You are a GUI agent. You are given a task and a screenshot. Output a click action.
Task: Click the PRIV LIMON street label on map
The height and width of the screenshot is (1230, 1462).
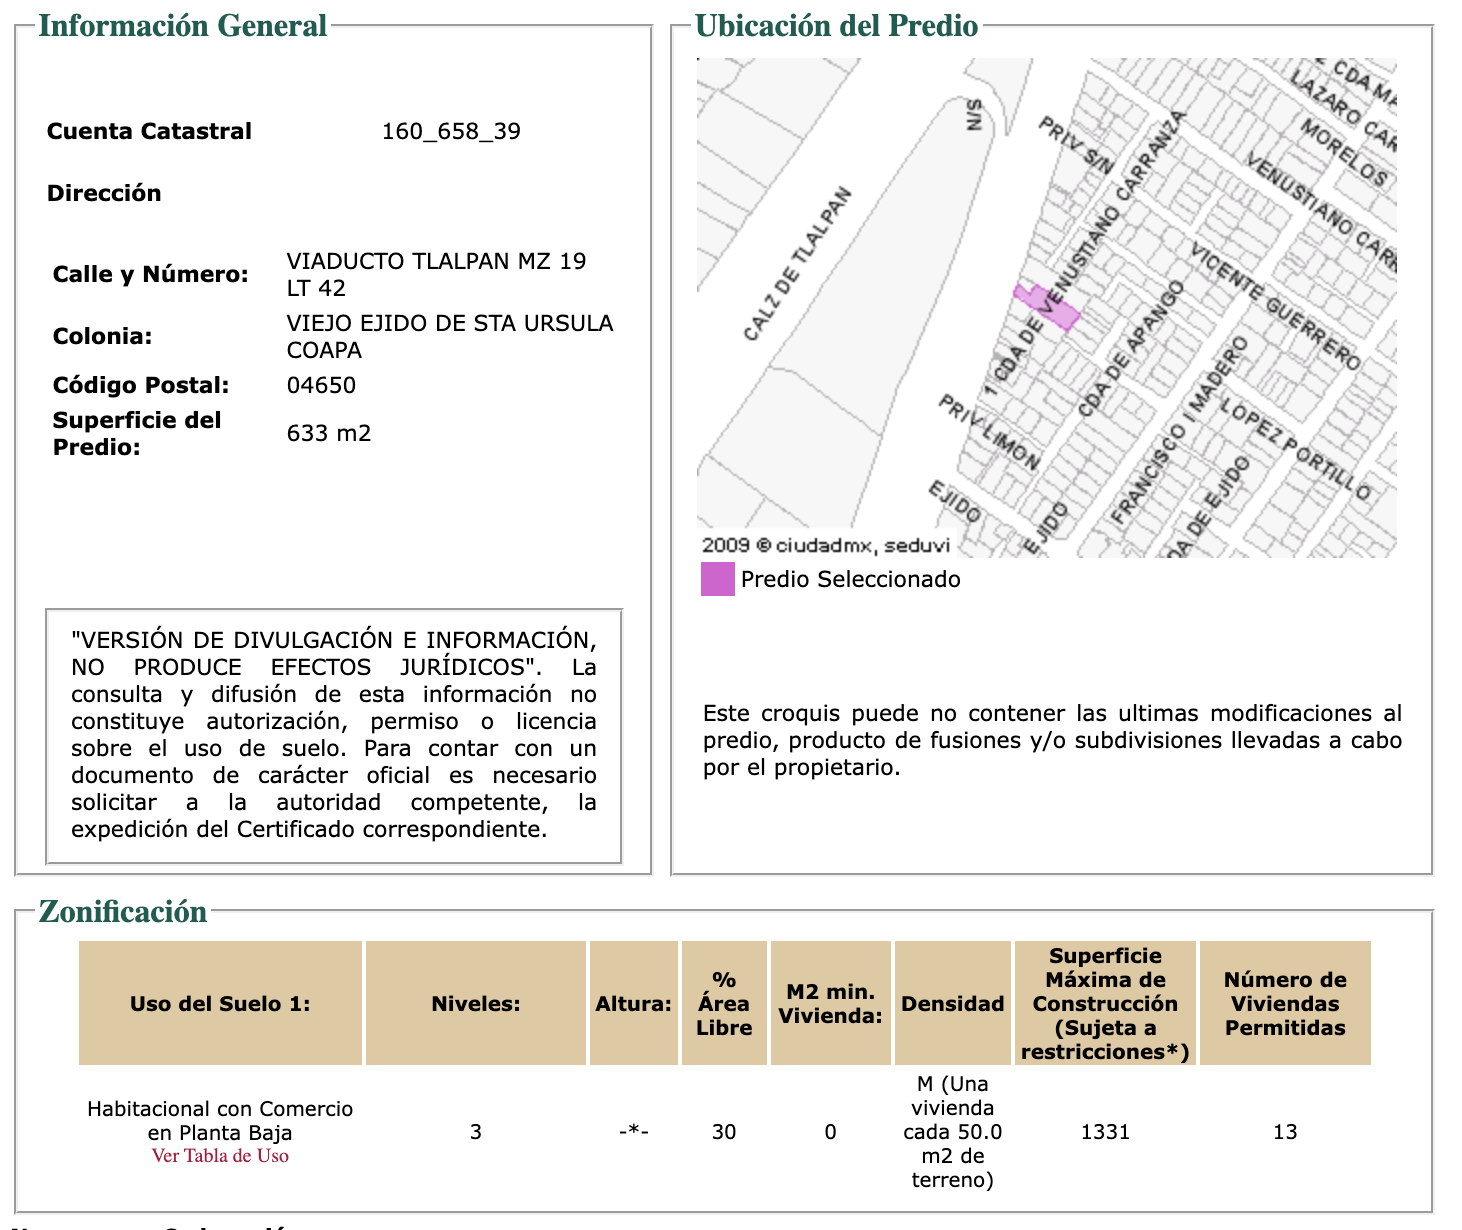tap(989, 433)
